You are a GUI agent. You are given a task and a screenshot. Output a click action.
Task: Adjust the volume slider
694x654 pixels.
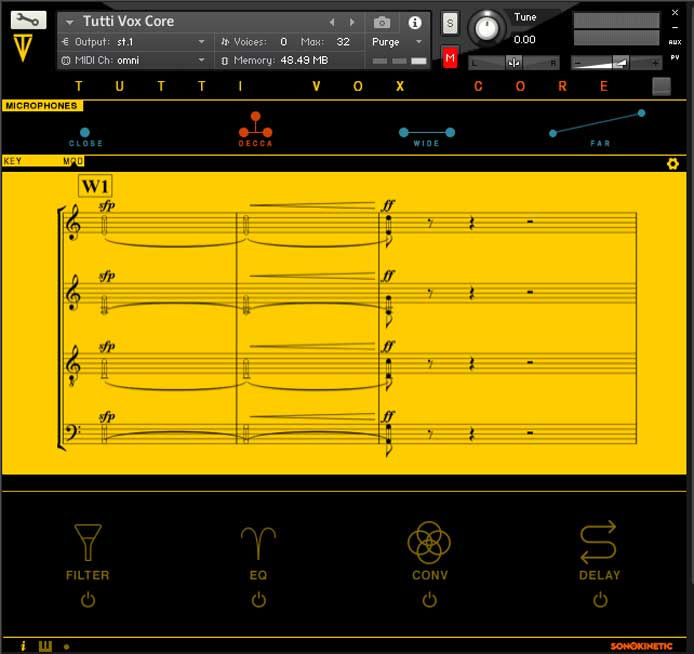click(616, 63)
